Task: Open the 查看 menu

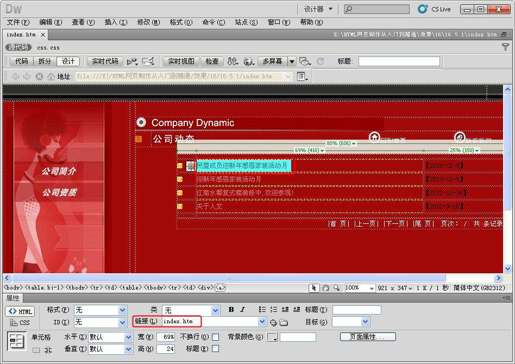Action: (x=83, y=22)
